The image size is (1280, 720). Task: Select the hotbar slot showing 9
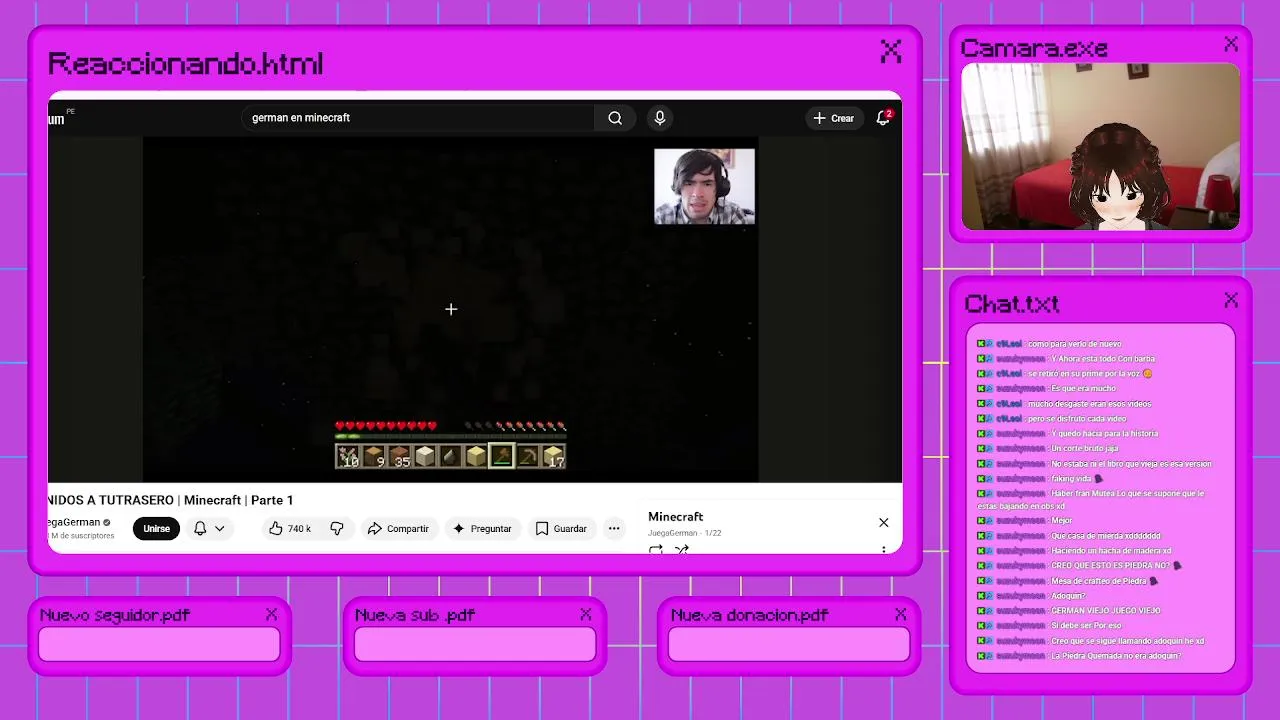coord(374,457)
